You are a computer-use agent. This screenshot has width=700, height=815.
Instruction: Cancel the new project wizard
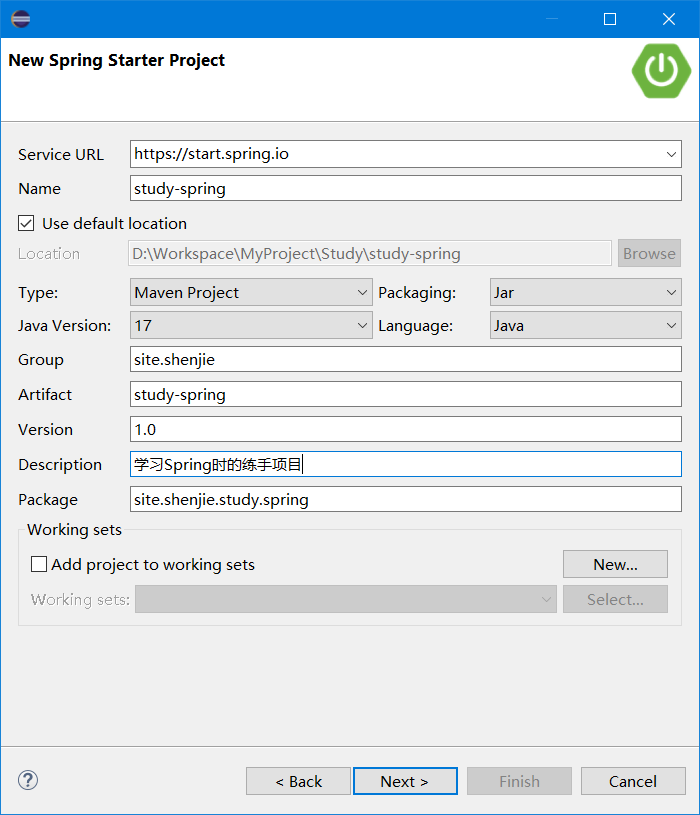click(633, 781)
